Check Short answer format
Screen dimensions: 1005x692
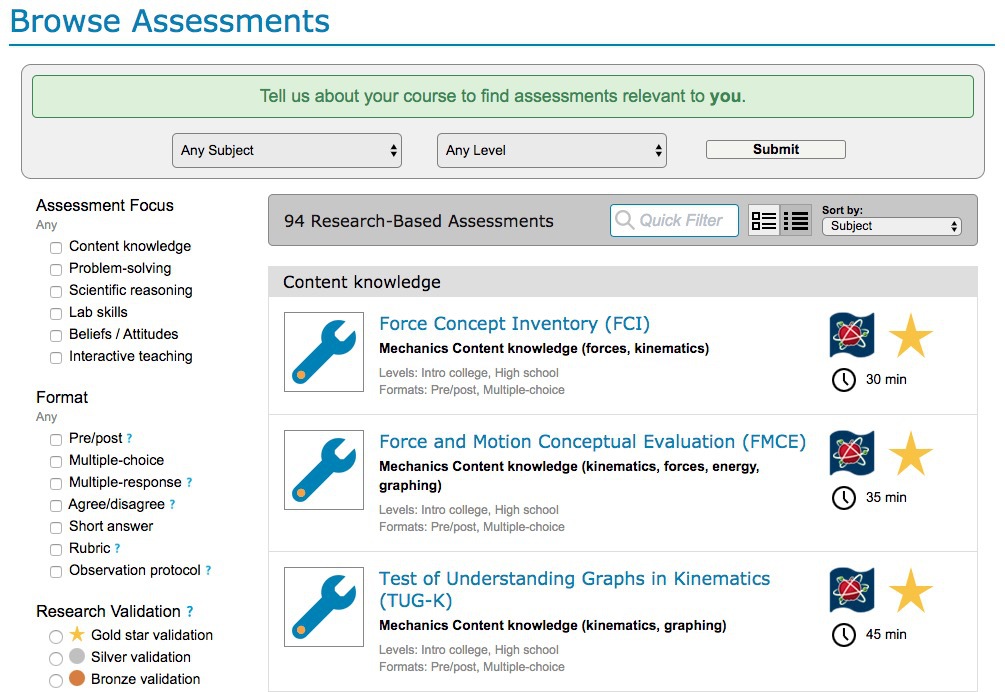tap(56, 528)
